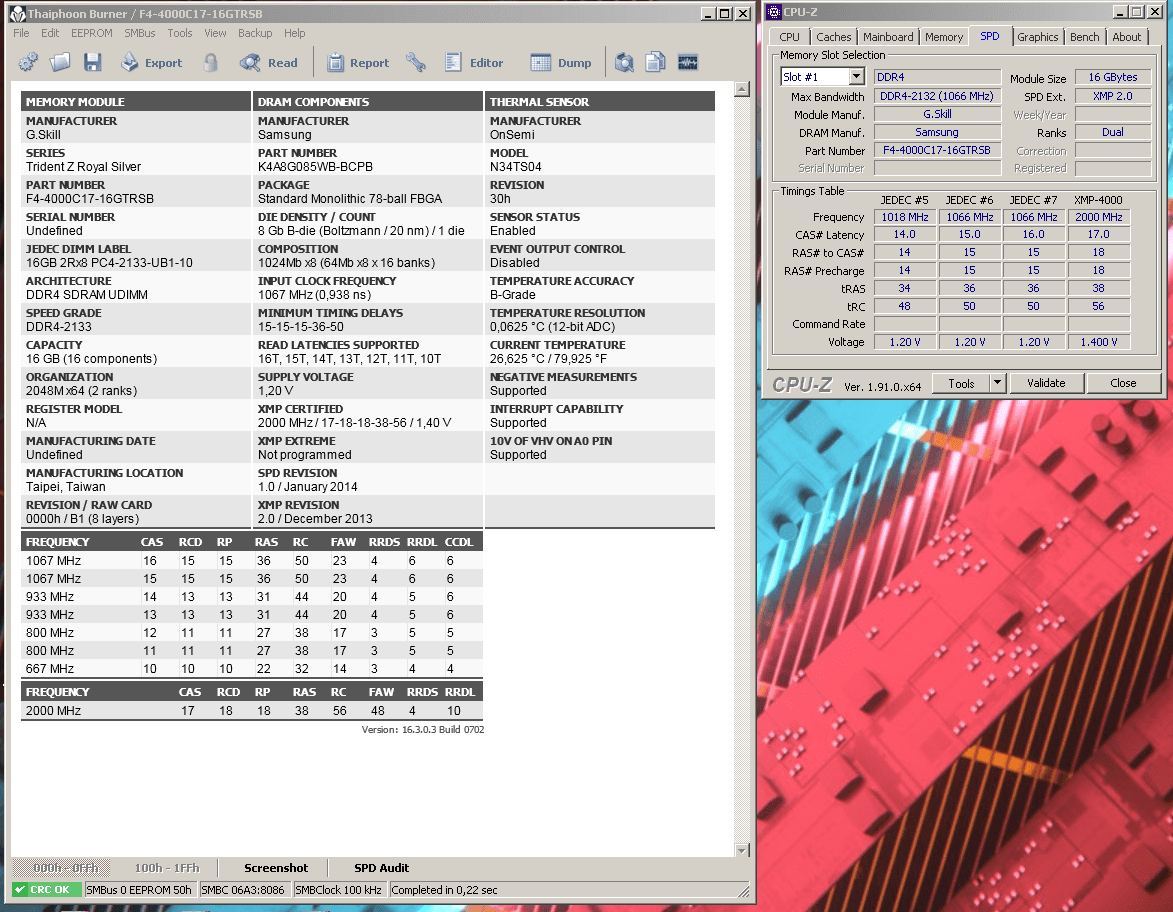This screenshot has width=1173, height=912.
Task: Click the Module Size 16 GBytes field
Action: click(1112, 78)
